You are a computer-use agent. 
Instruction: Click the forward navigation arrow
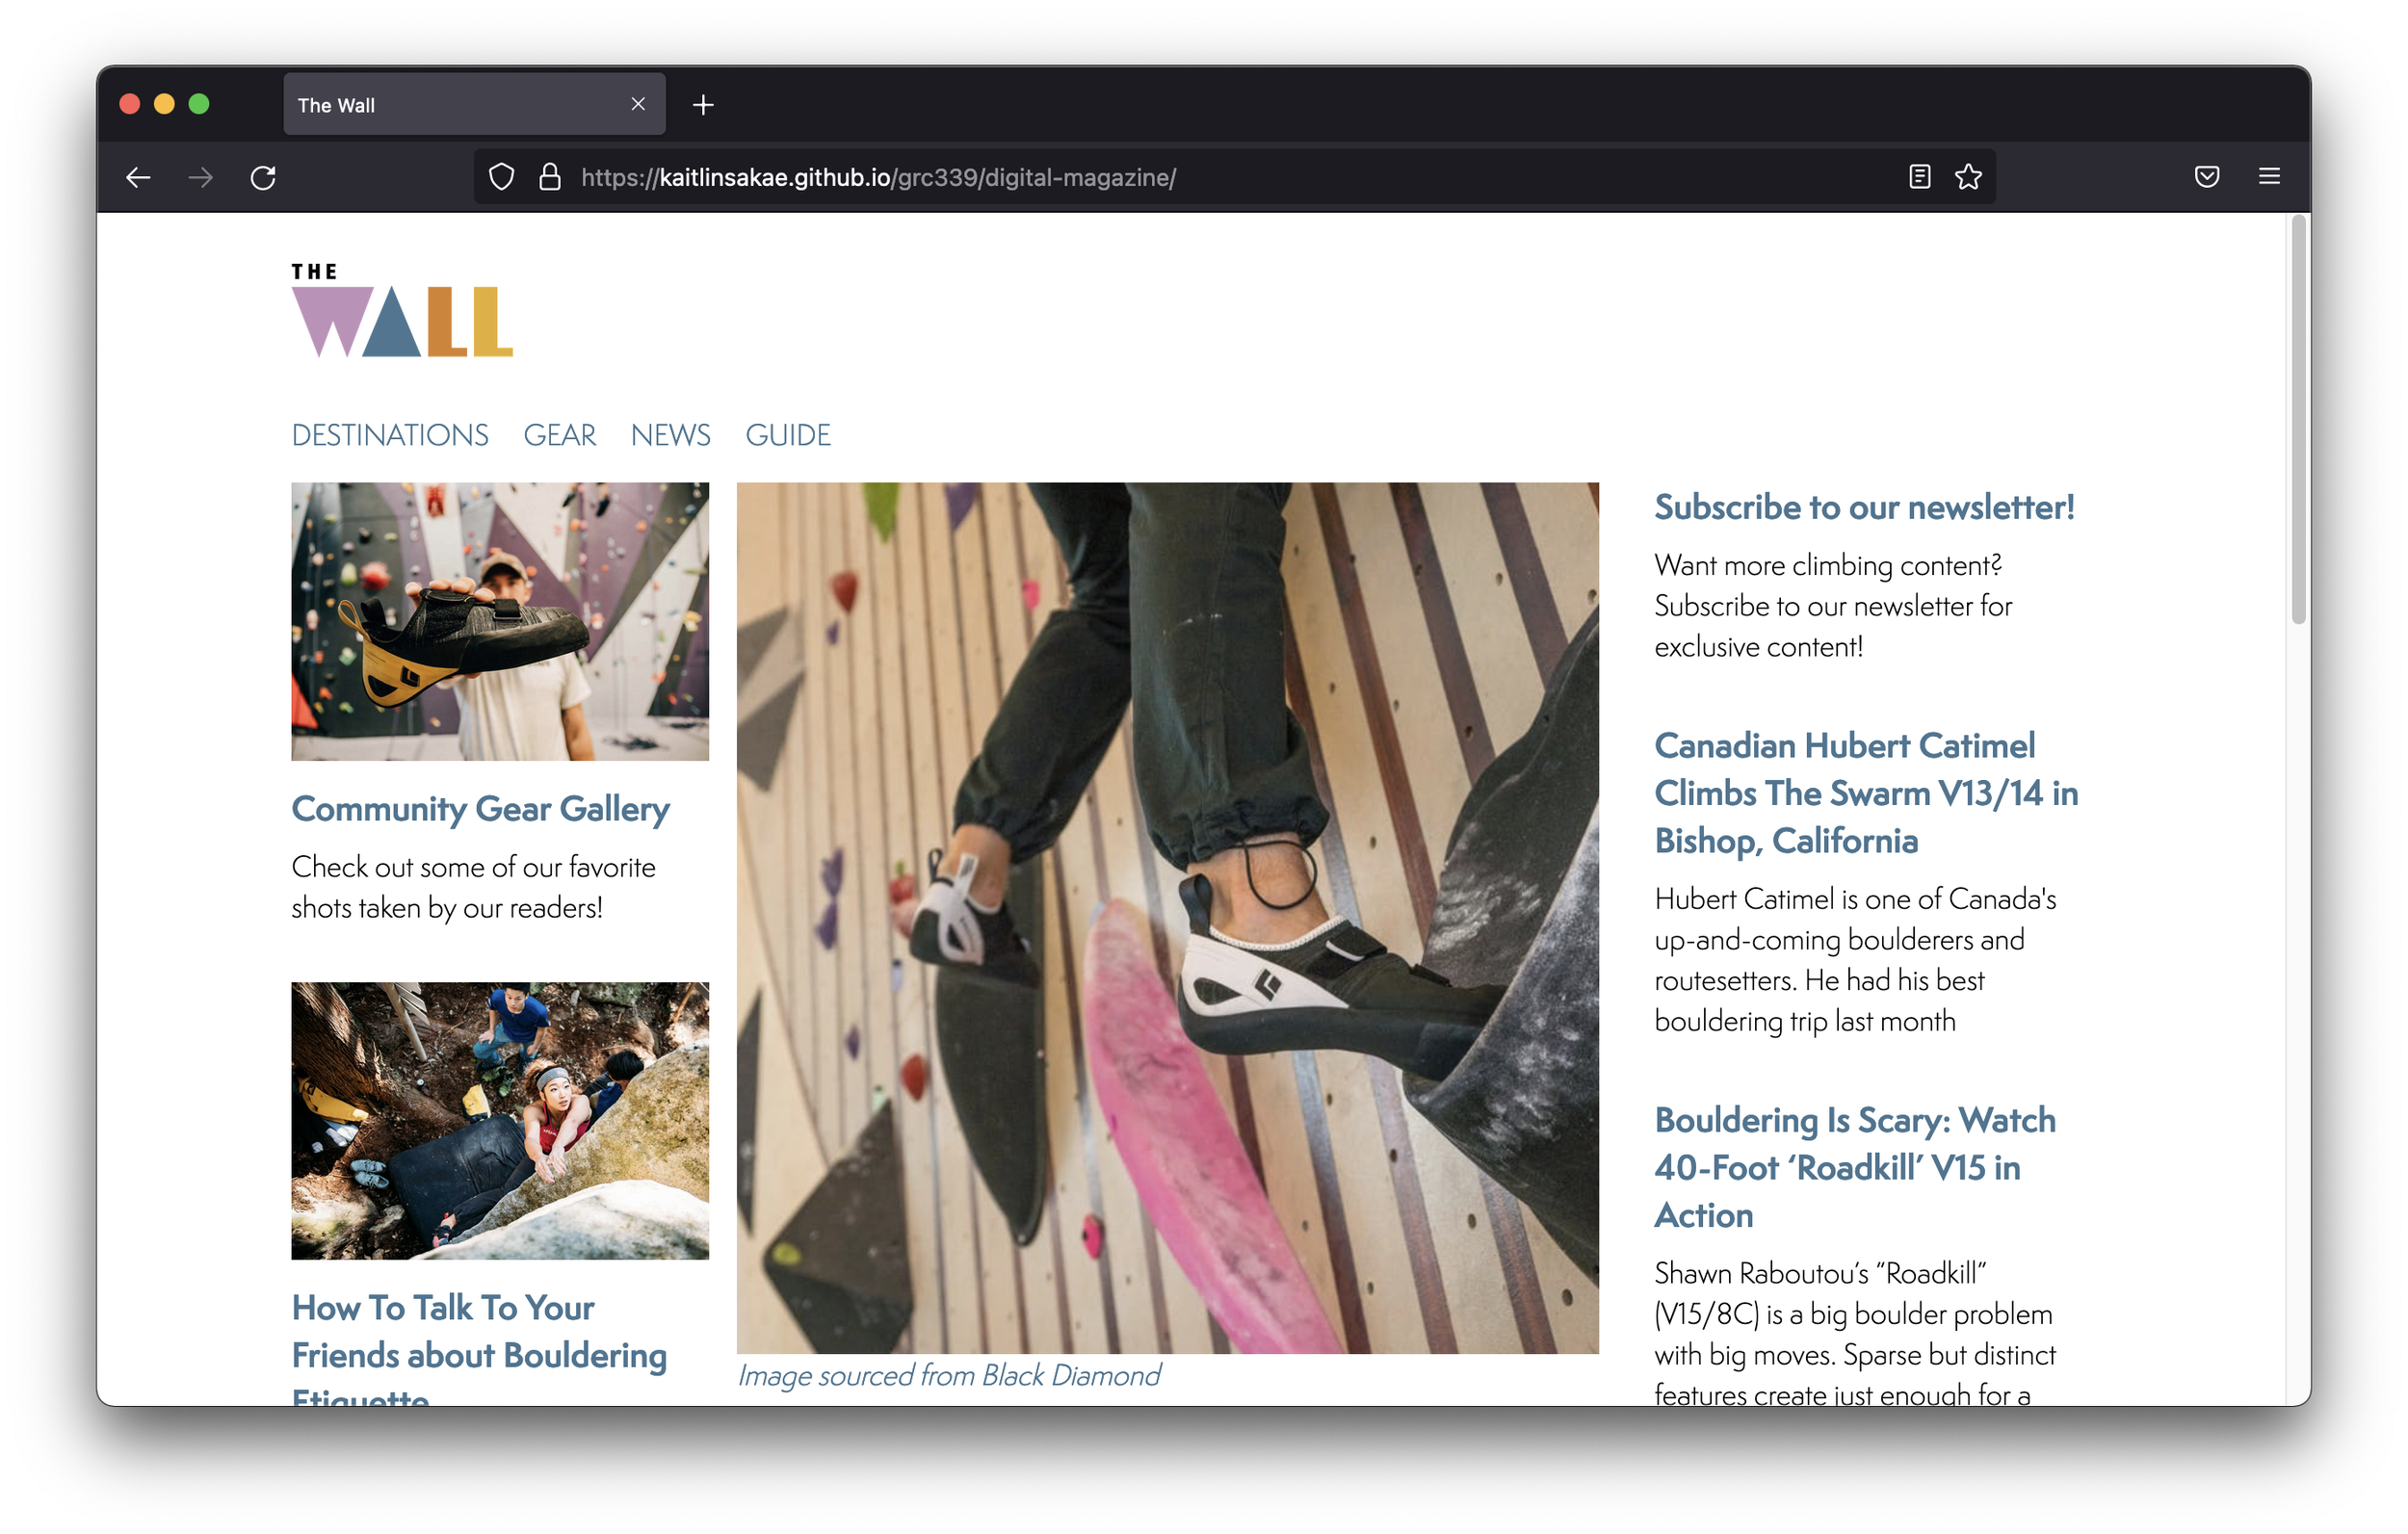pyautogui.click(x=200, y=177)
